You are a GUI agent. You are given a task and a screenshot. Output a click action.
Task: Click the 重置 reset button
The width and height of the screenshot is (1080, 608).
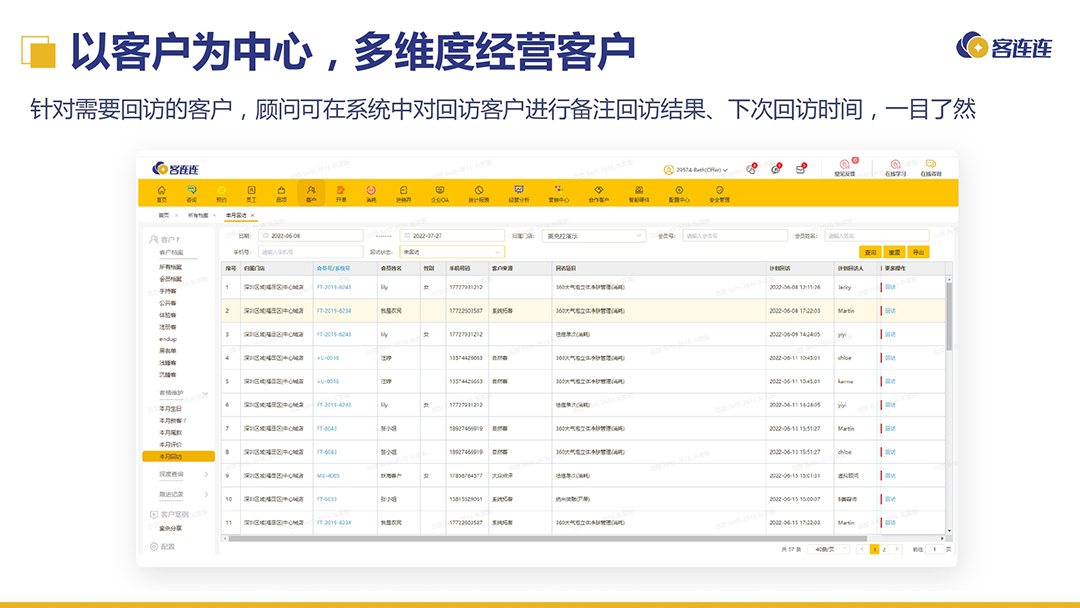coord(894,252)
